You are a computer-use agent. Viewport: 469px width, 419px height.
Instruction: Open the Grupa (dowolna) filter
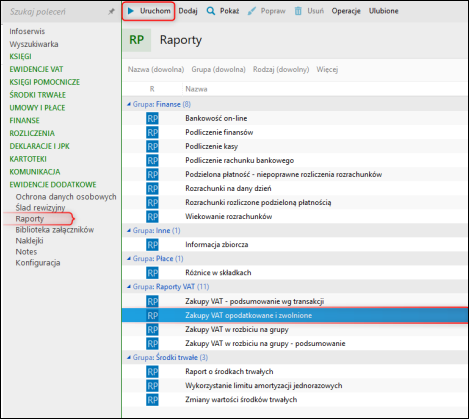(218, 69)
